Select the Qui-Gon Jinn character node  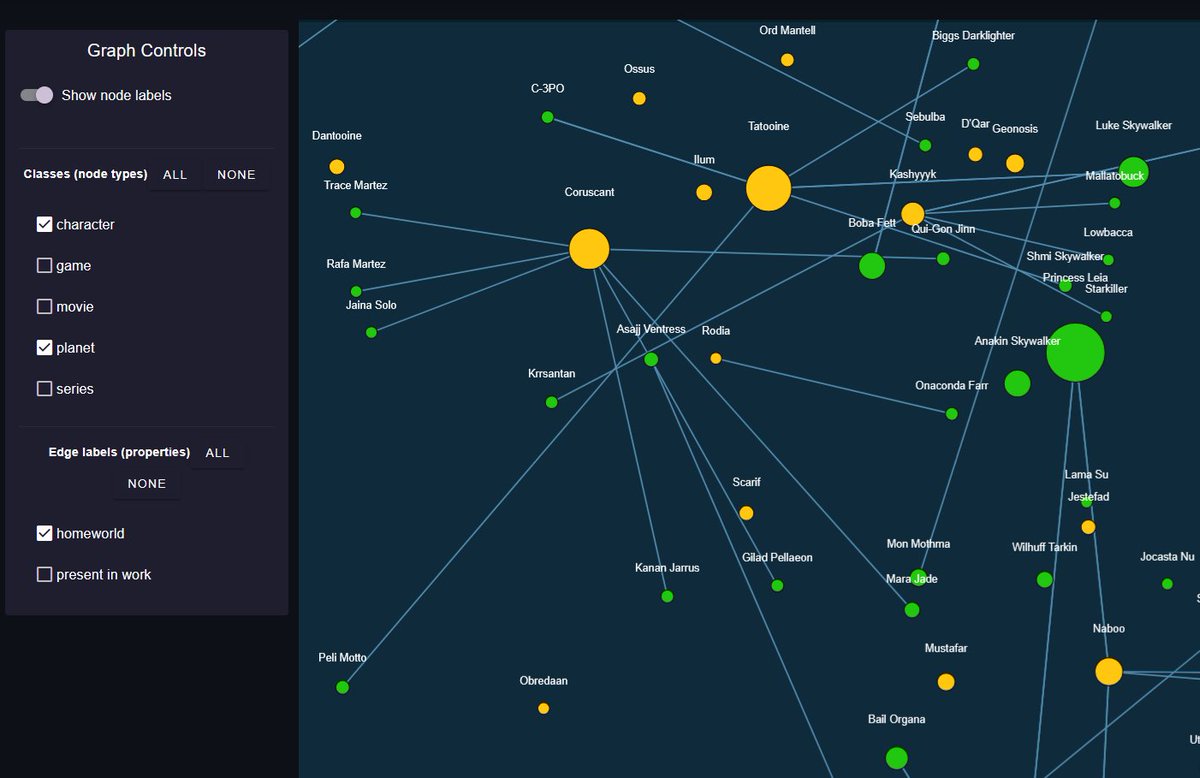[x=943, y=258]
